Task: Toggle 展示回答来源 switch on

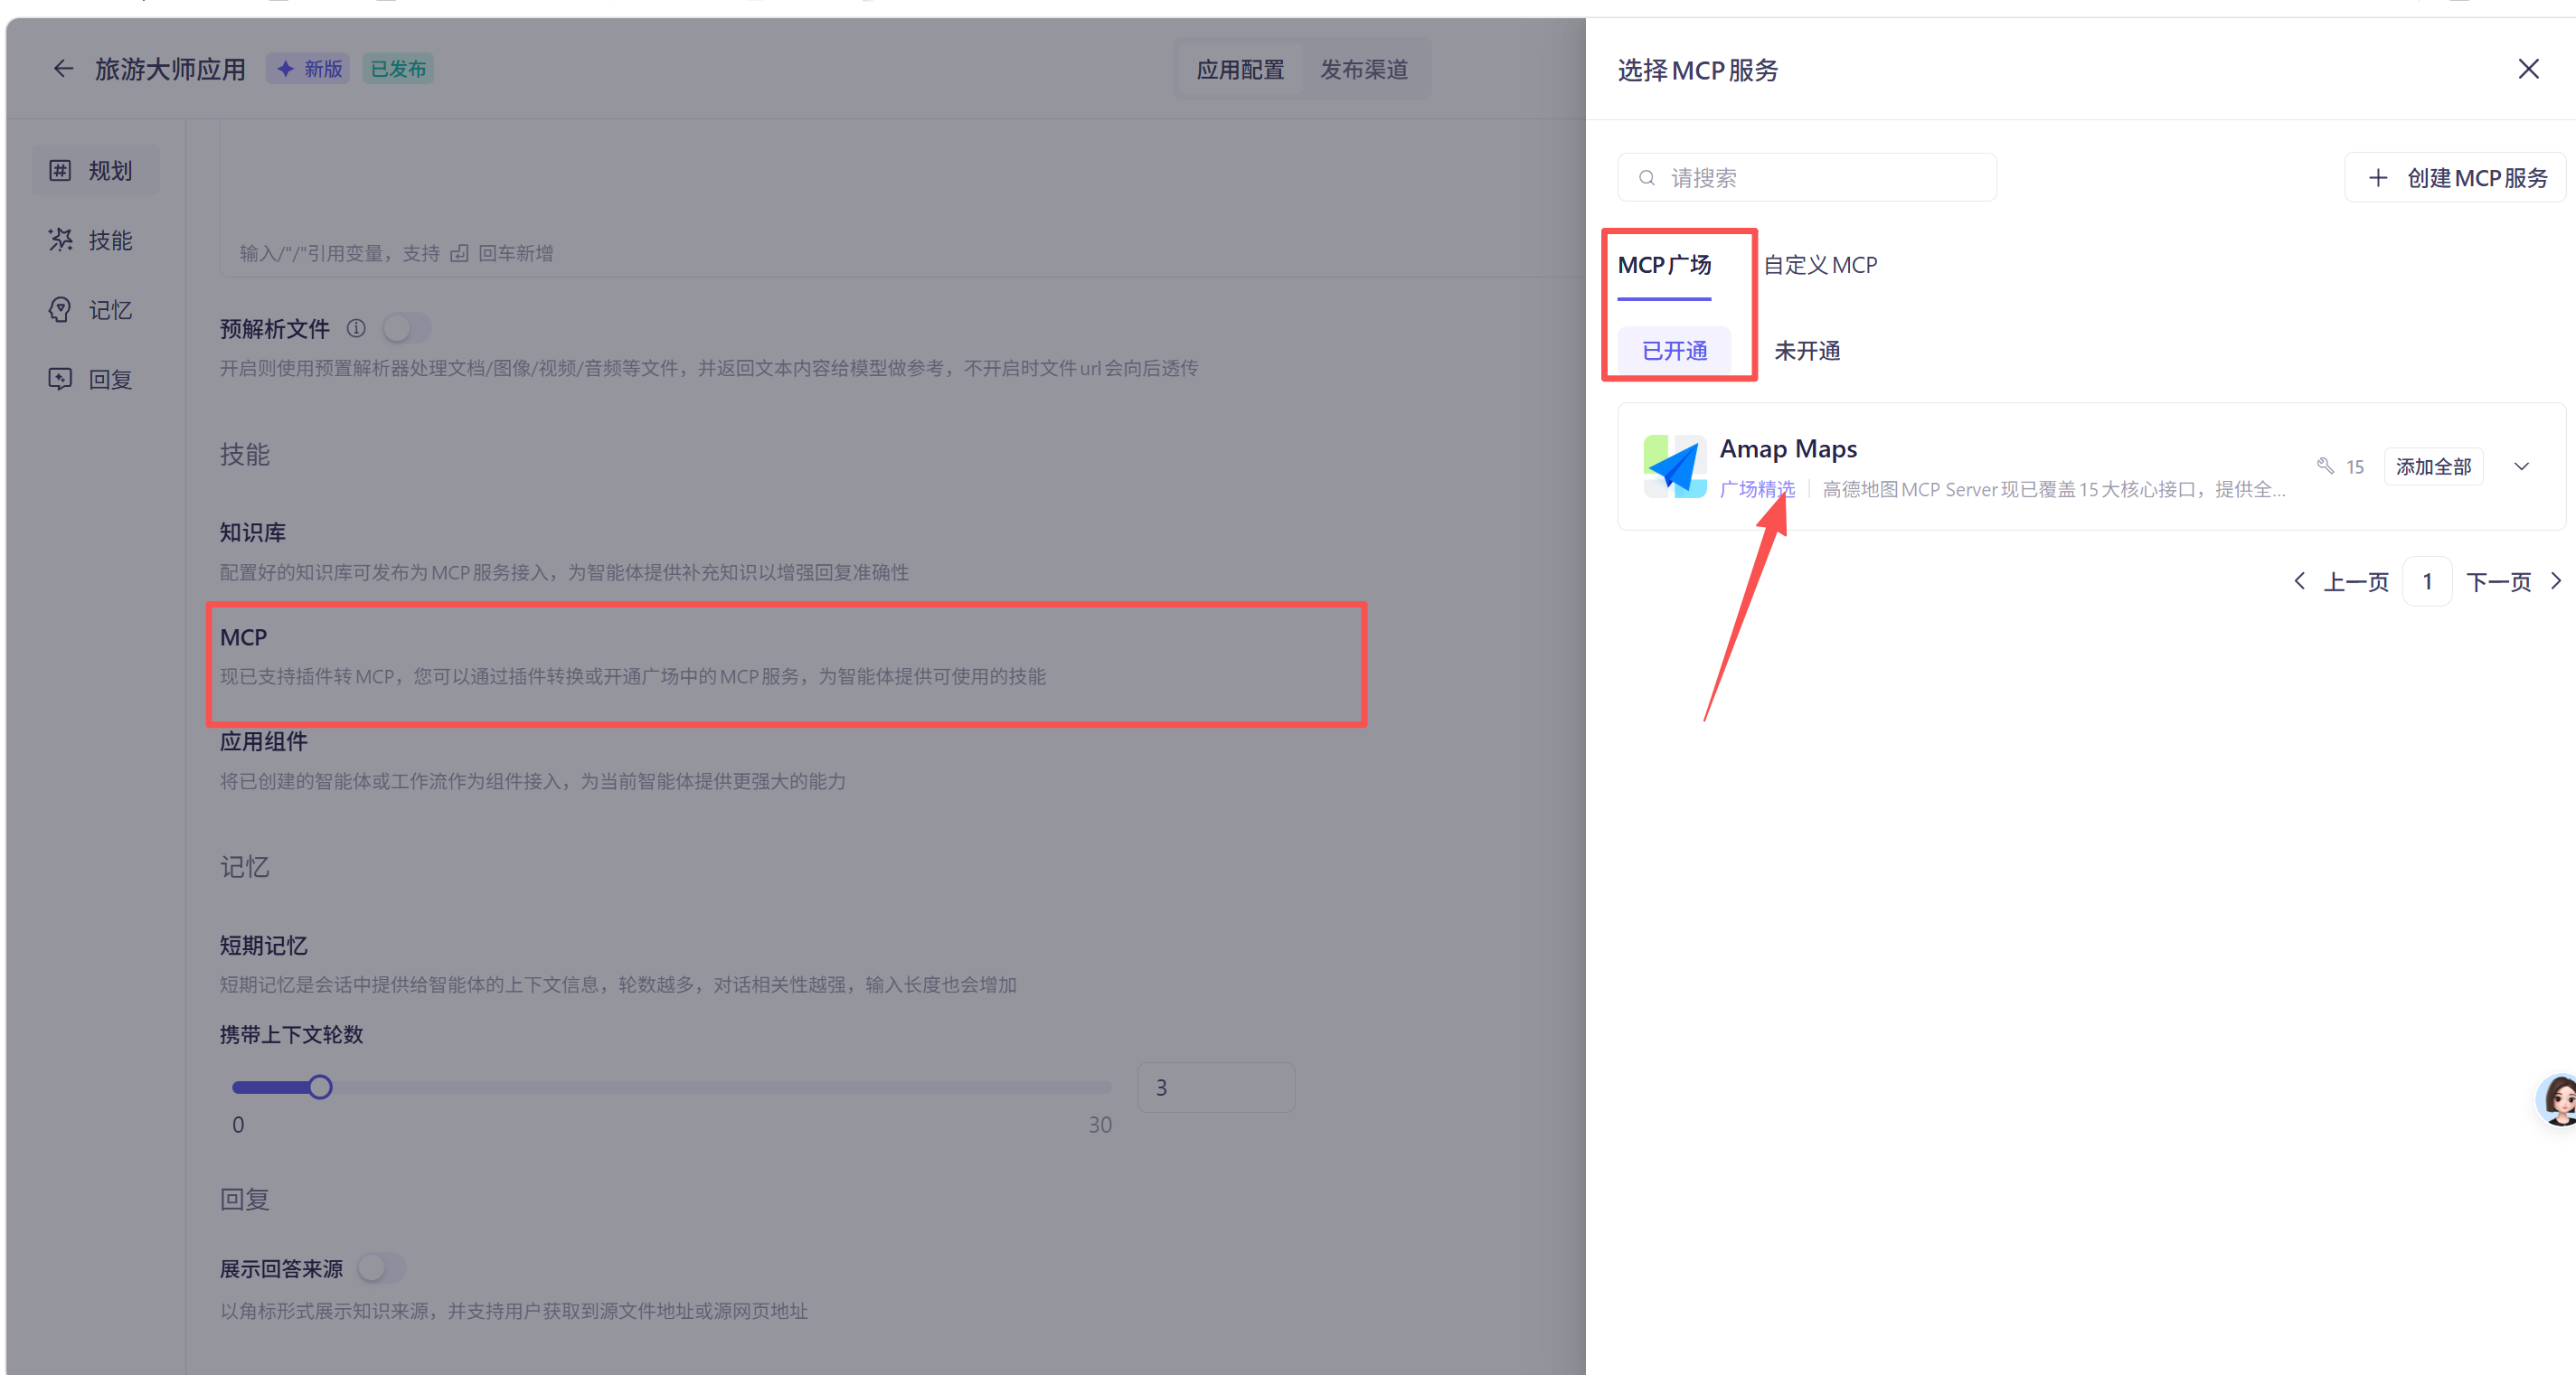Action: (381, 1268)
